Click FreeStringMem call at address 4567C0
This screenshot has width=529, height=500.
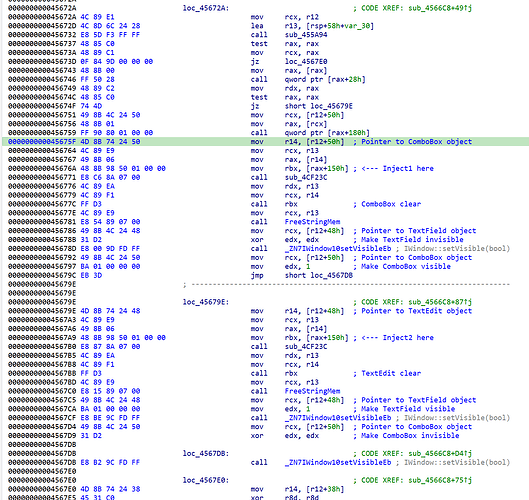312,391
